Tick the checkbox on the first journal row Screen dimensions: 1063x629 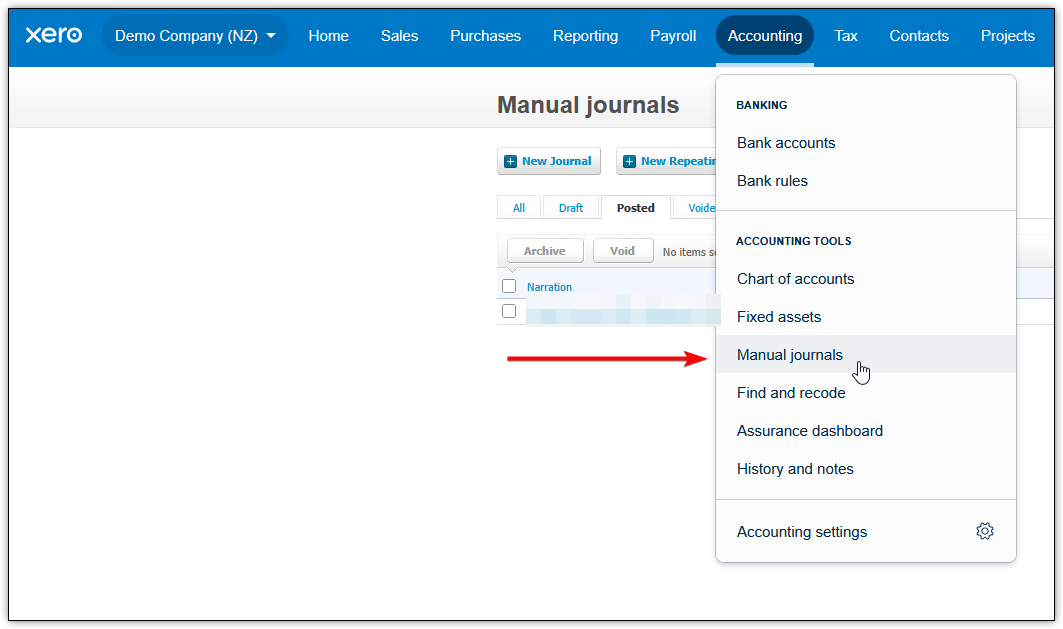509,312
